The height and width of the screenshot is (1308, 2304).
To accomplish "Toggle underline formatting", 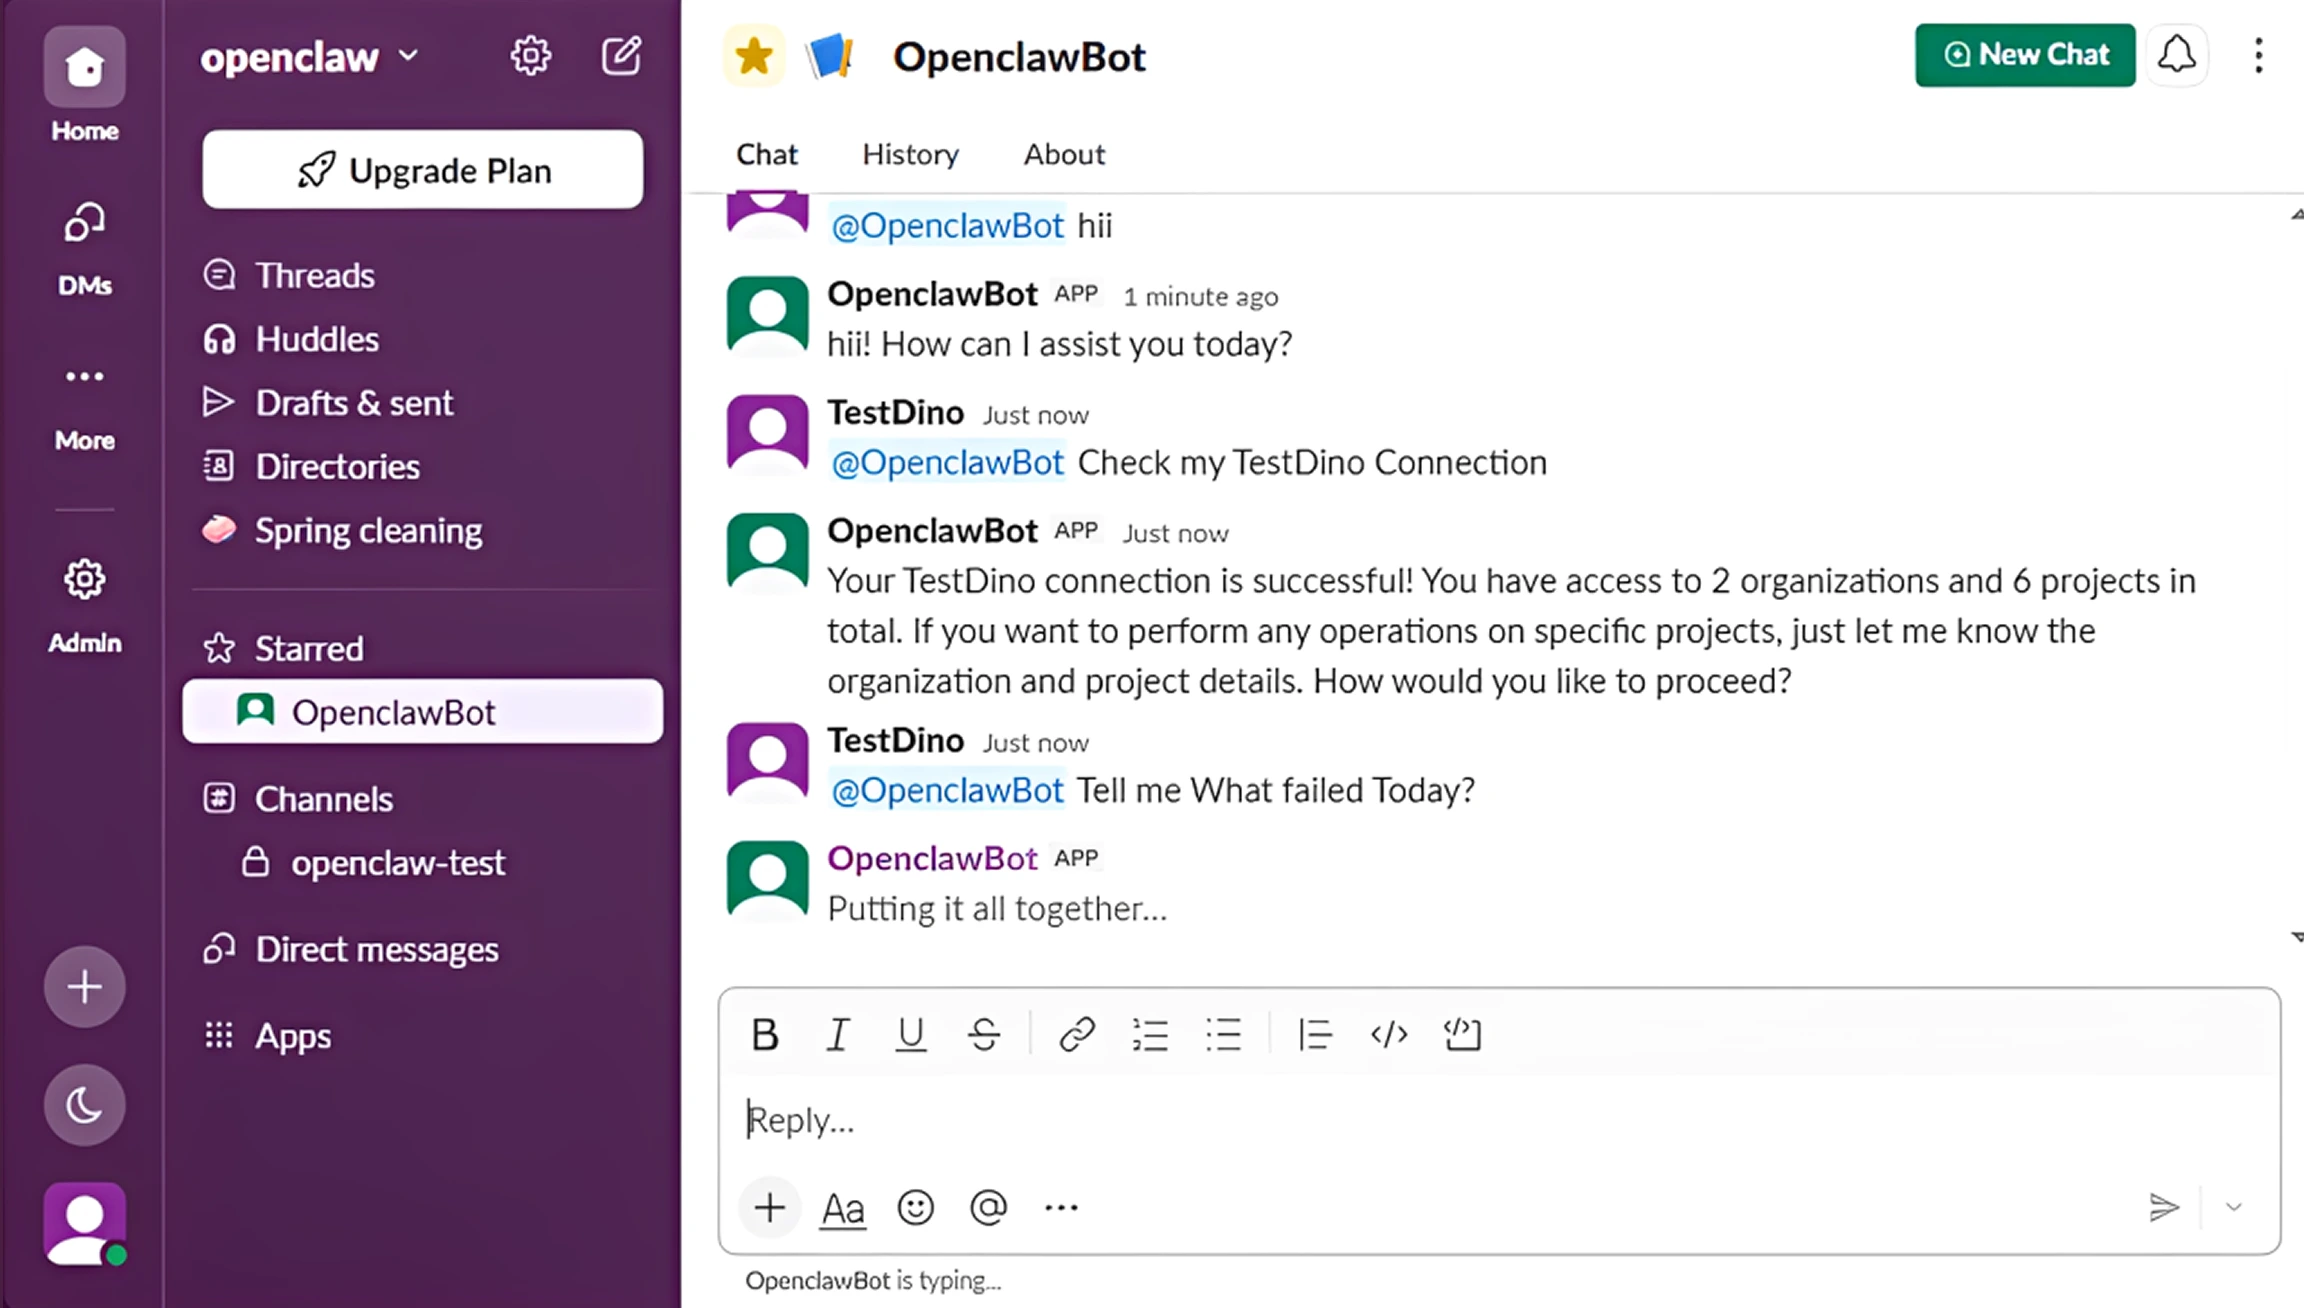I will tap(910, 1034).
